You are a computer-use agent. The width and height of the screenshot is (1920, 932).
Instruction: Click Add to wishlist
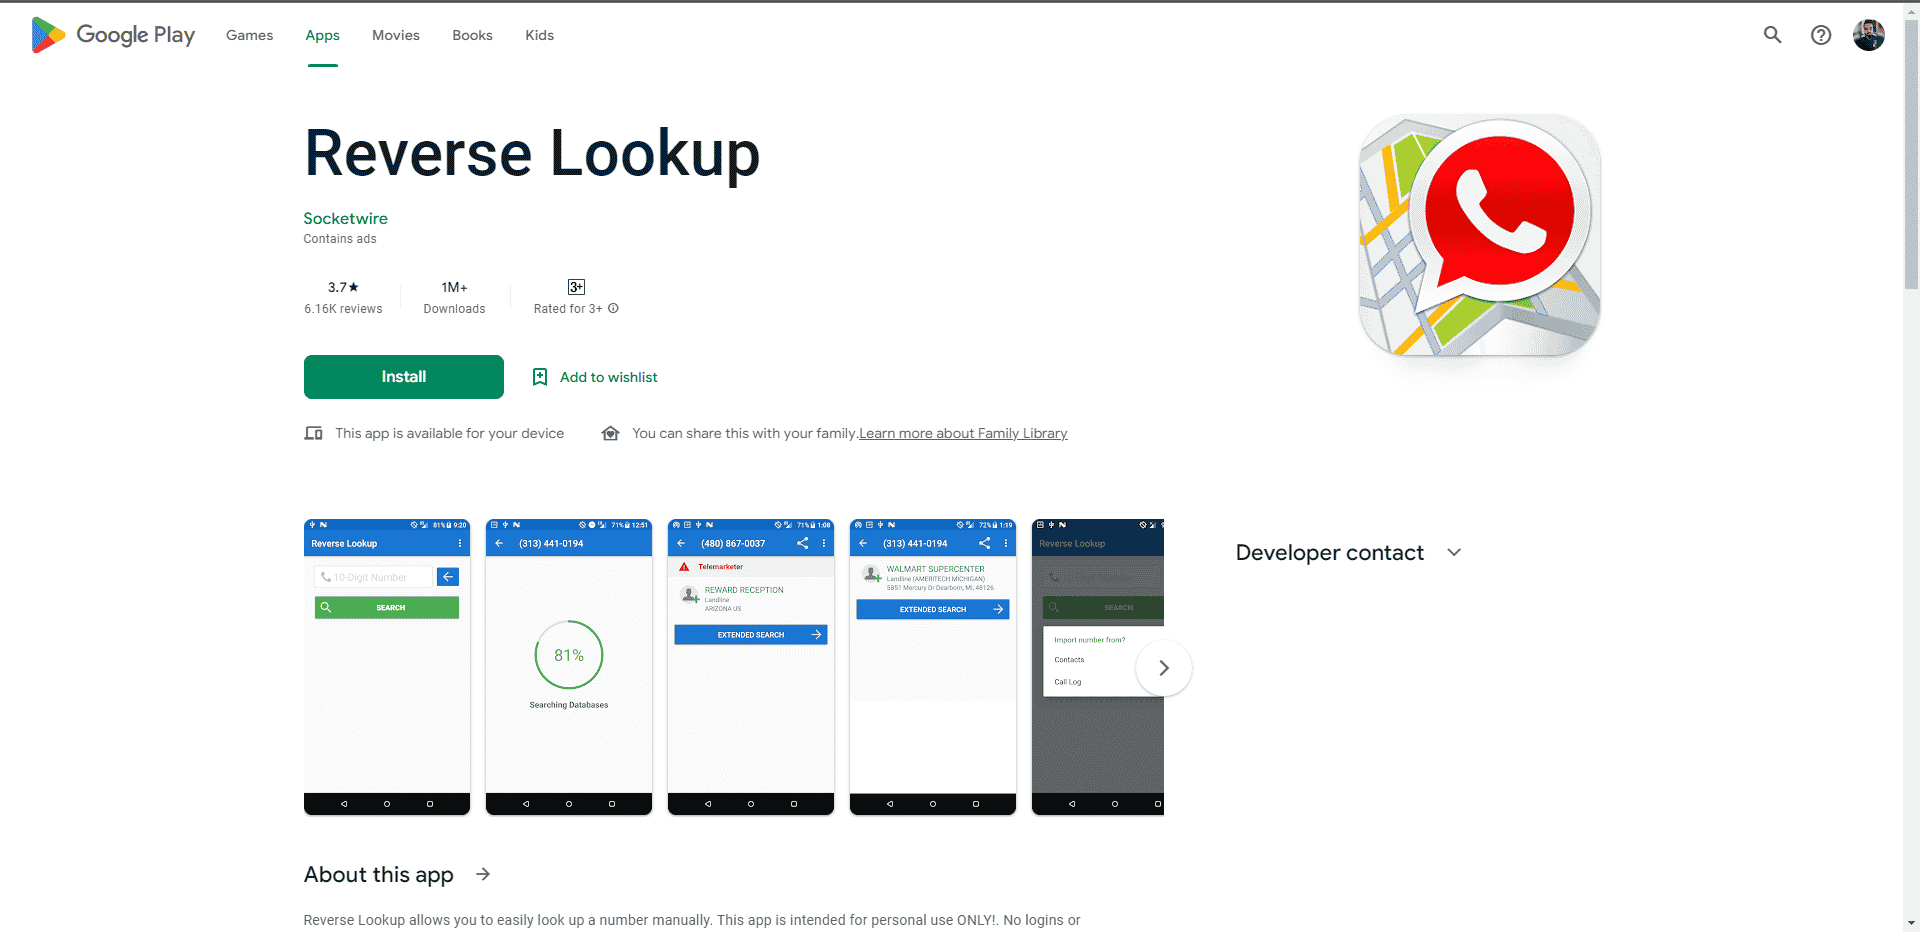[x=608, y=377]
